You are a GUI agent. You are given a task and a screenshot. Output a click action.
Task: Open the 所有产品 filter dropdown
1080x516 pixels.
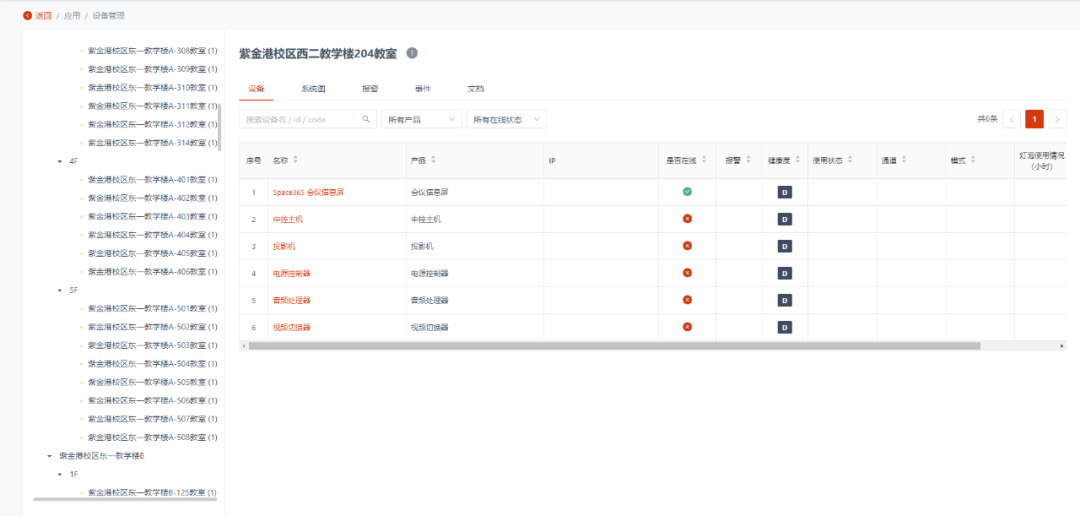click(421, 119)
